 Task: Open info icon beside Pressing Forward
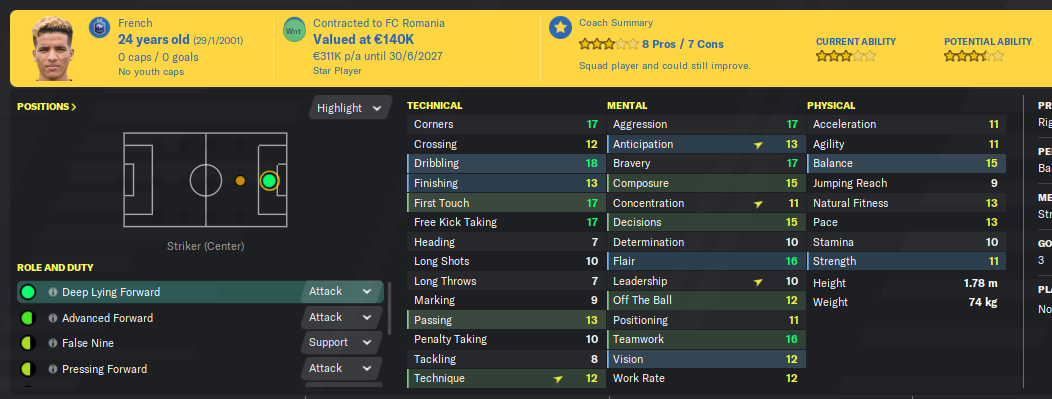[52, 369]
